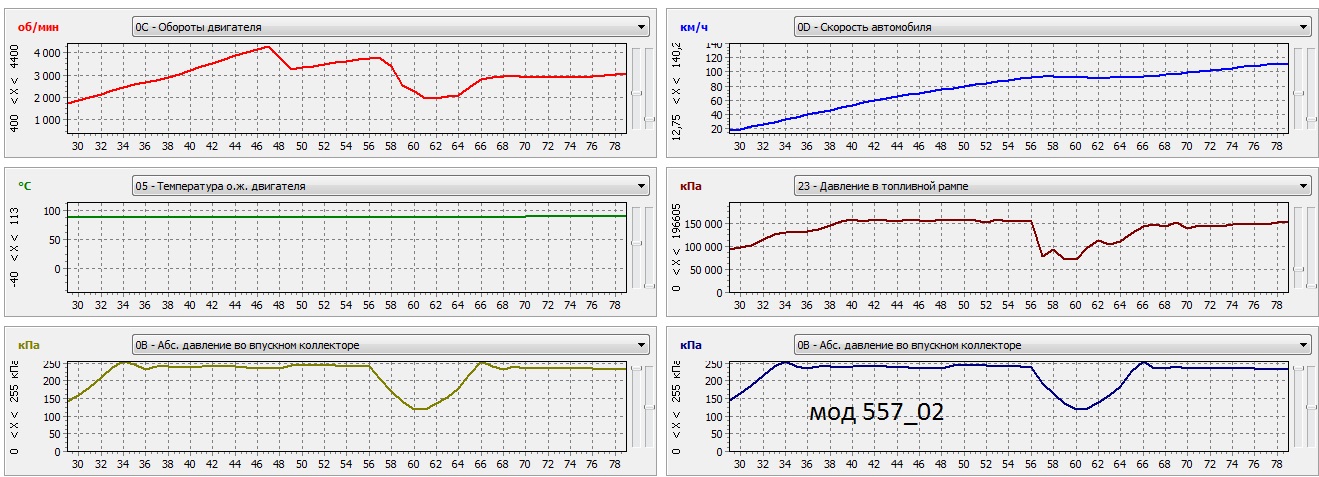Click the "кПа" label of the fuel rail panel
This screenshot has width=1319, height=477.
coord(690,186)
